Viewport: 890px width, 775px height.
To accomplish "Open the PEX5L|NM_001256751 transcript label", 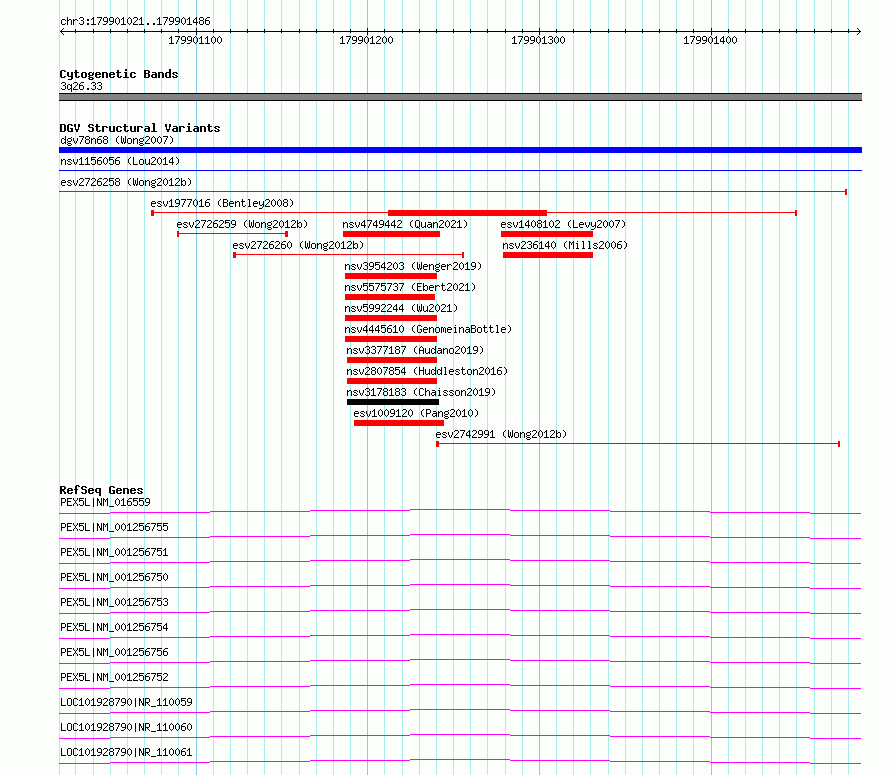I will coord(114,552).
